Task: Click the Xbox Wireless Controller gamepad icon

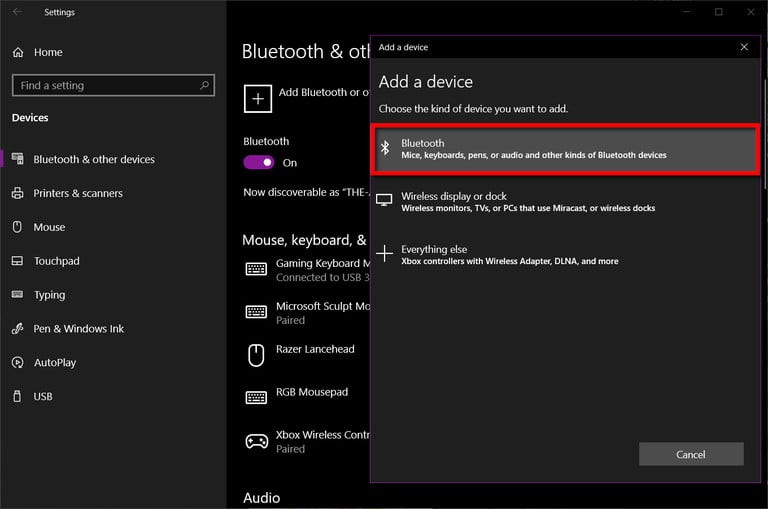Action: click(257, 441)
